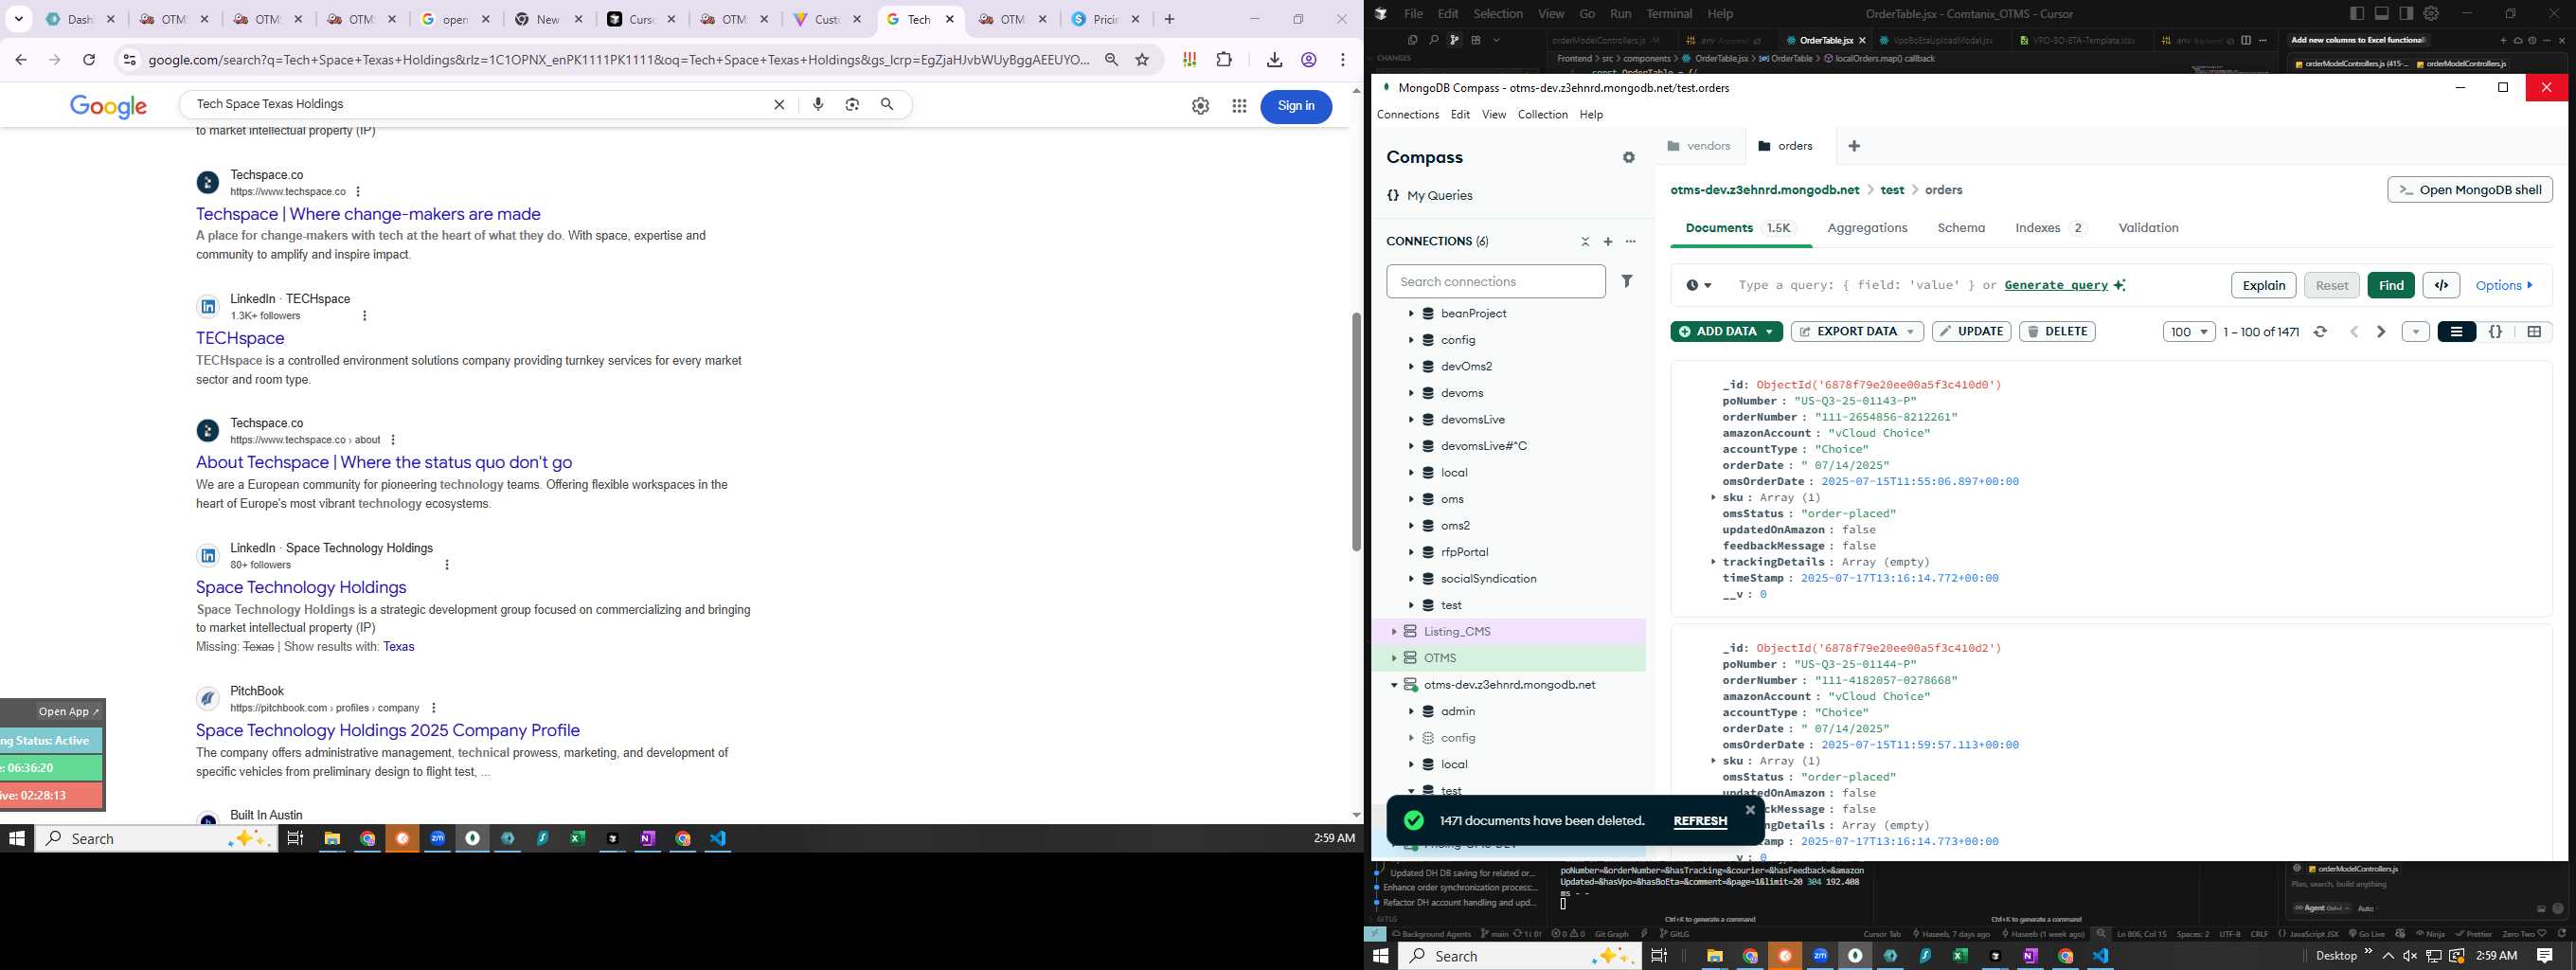This screenshot has width=2576, height=970.
Task: Click Chrome reload page icon
Action: click(89, 60)
